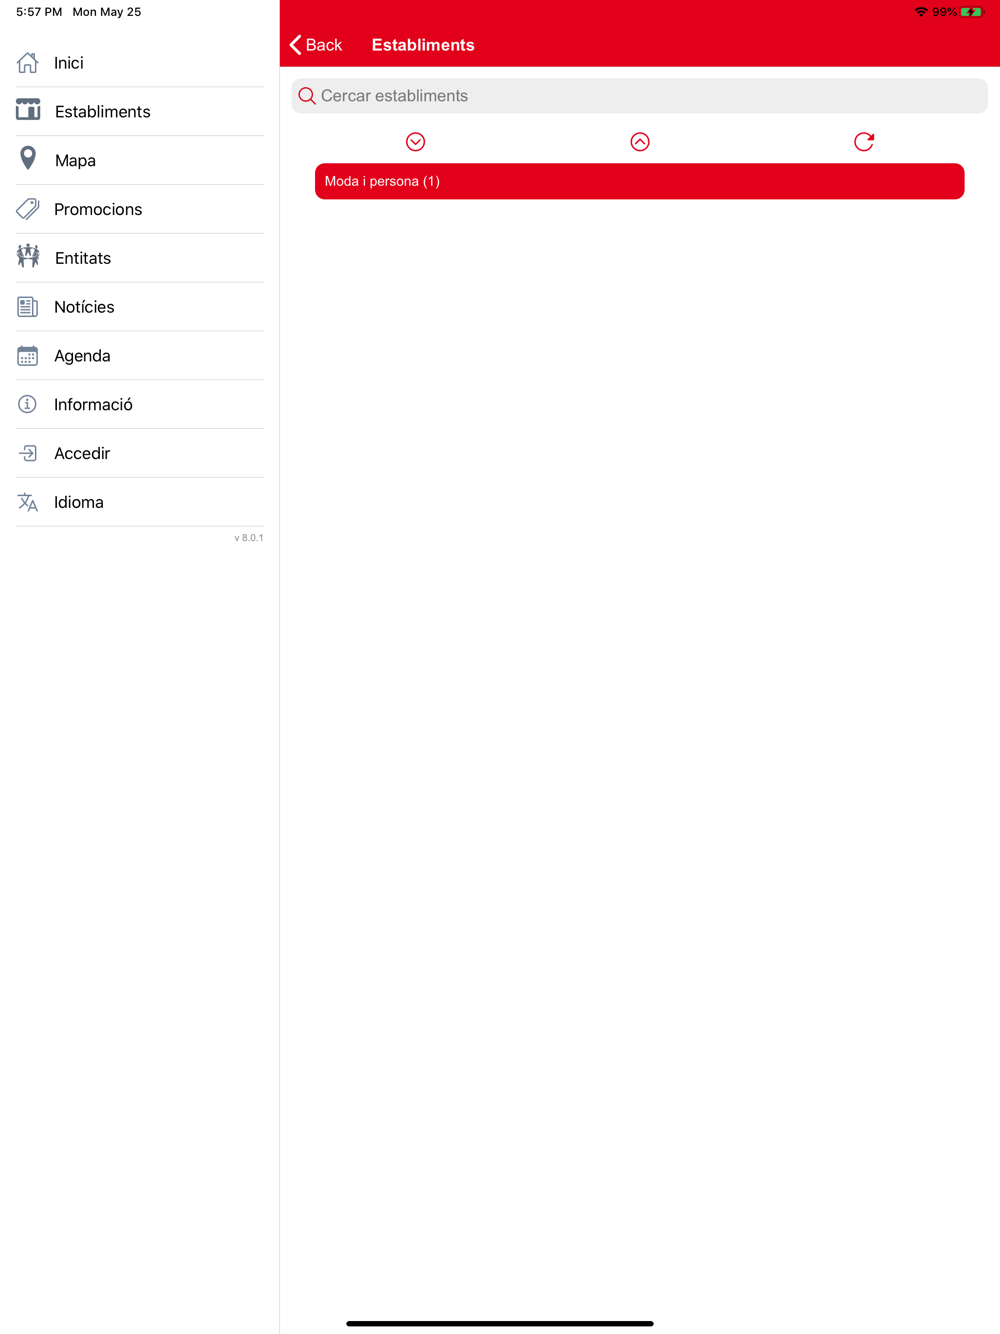Go back using the Back button

316,45
